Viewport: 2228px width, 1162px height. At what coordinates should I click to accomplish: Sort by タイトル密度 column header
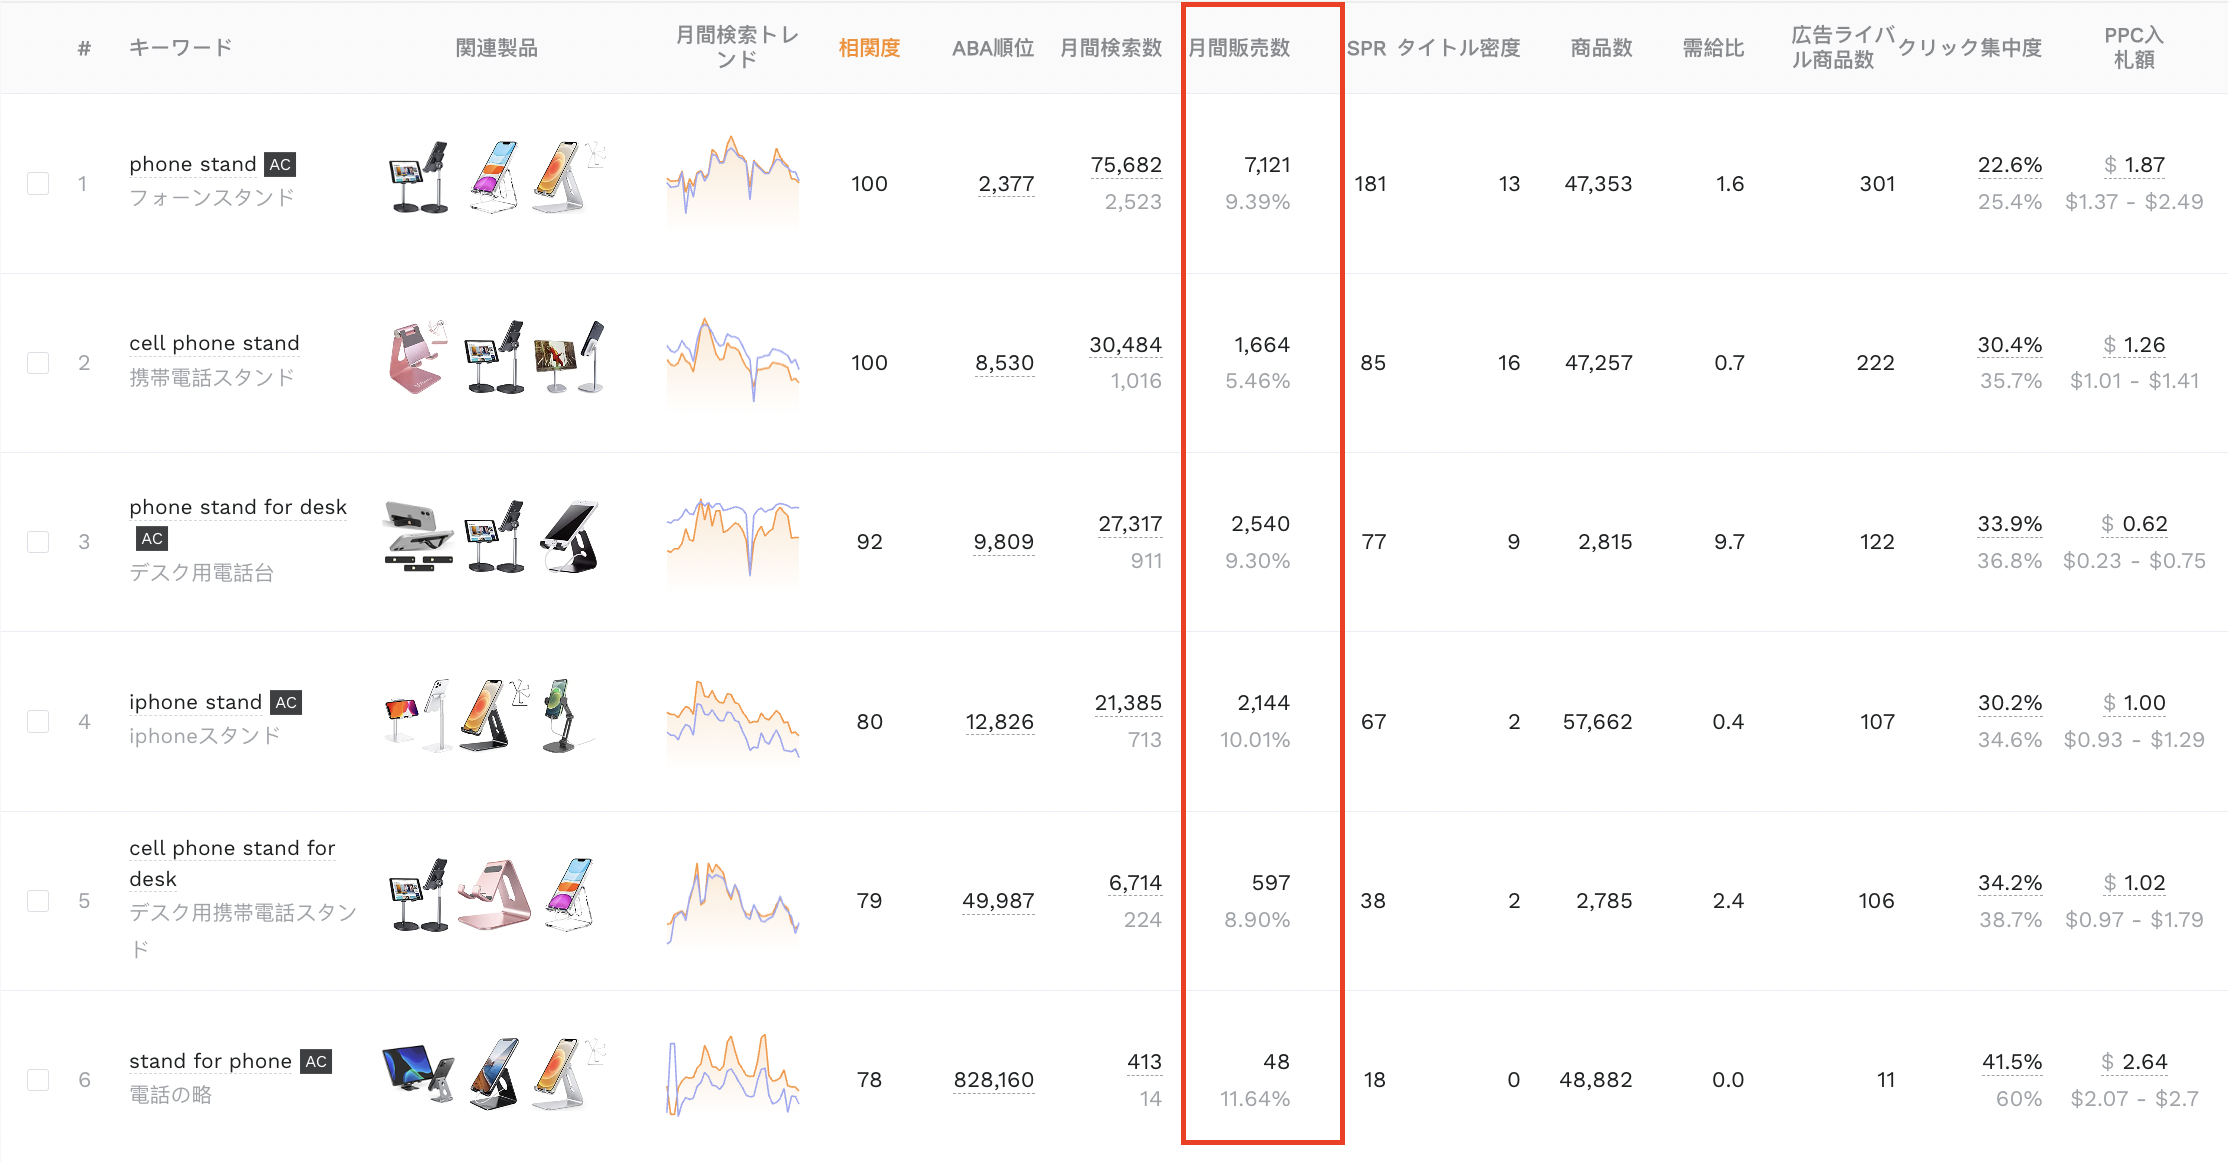(1458, 47)
